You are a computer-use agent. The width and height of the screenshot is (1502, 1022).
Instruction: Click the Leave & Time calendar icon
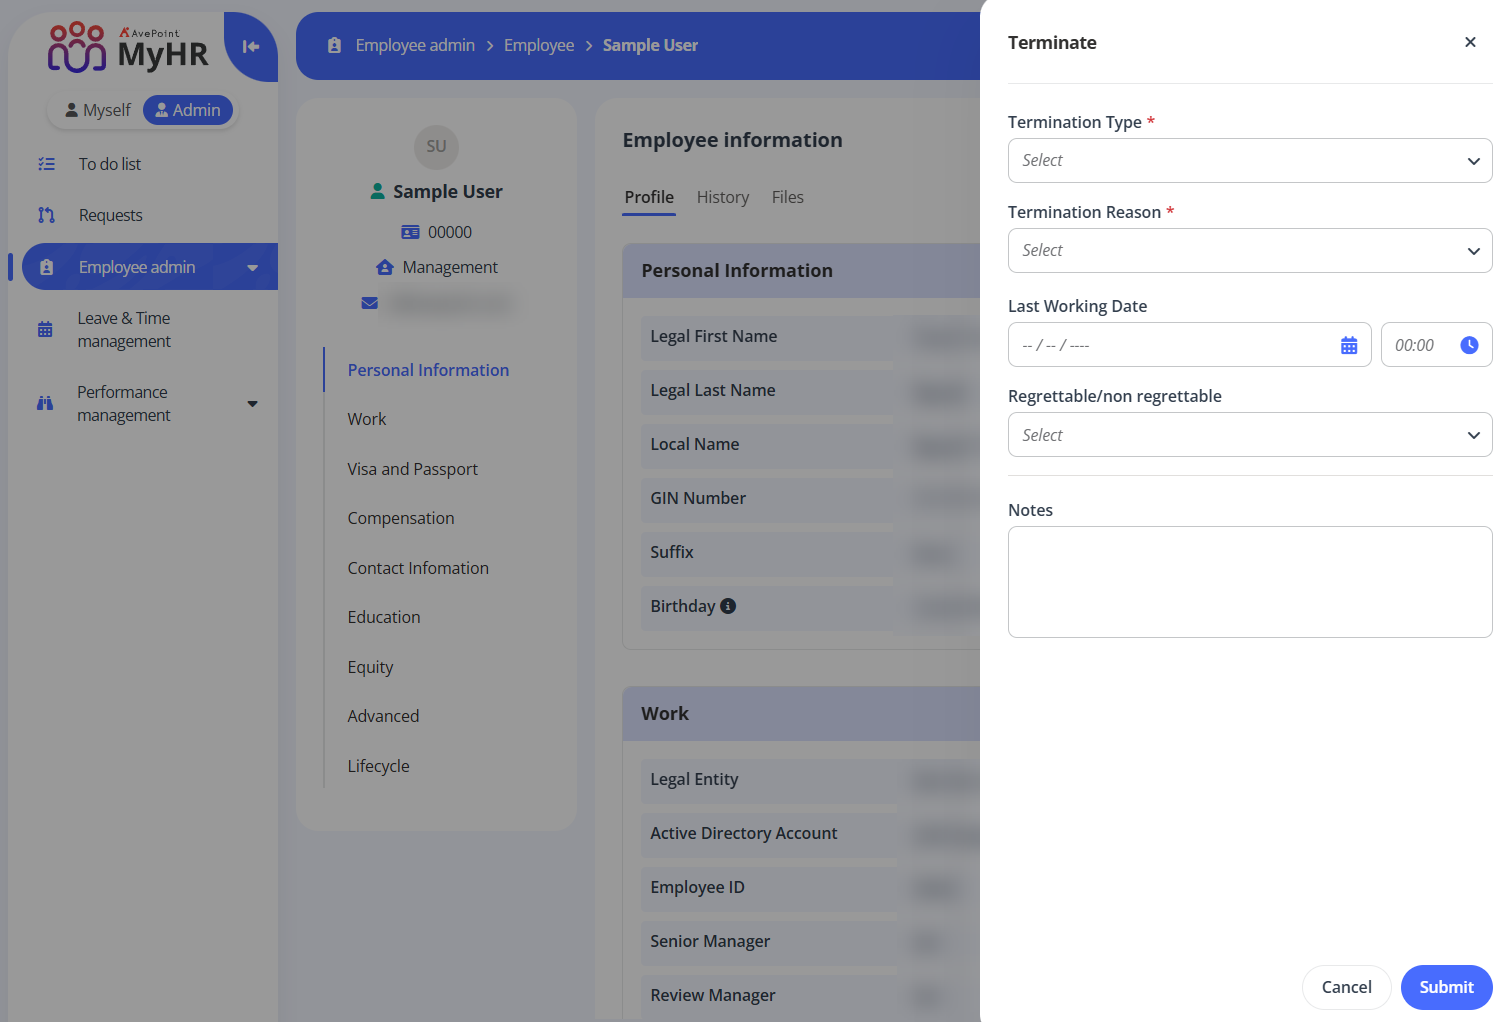coord(45,329)
